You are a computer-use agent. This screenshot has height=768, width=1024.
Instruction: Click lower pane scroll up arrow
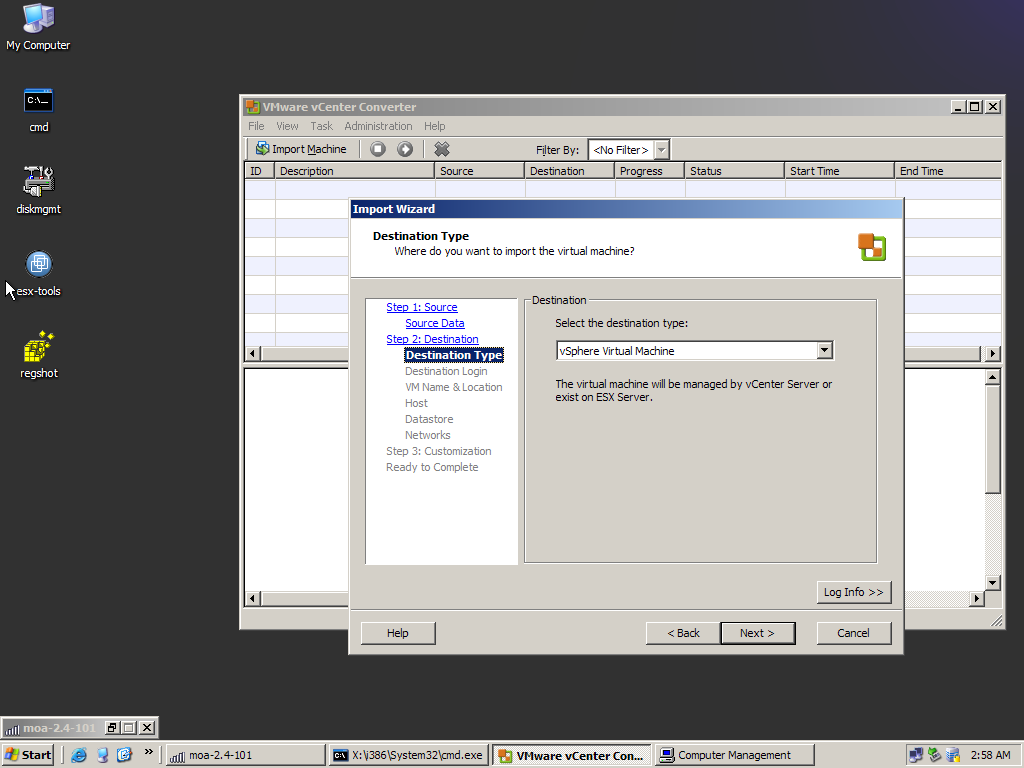coord(993,377)
